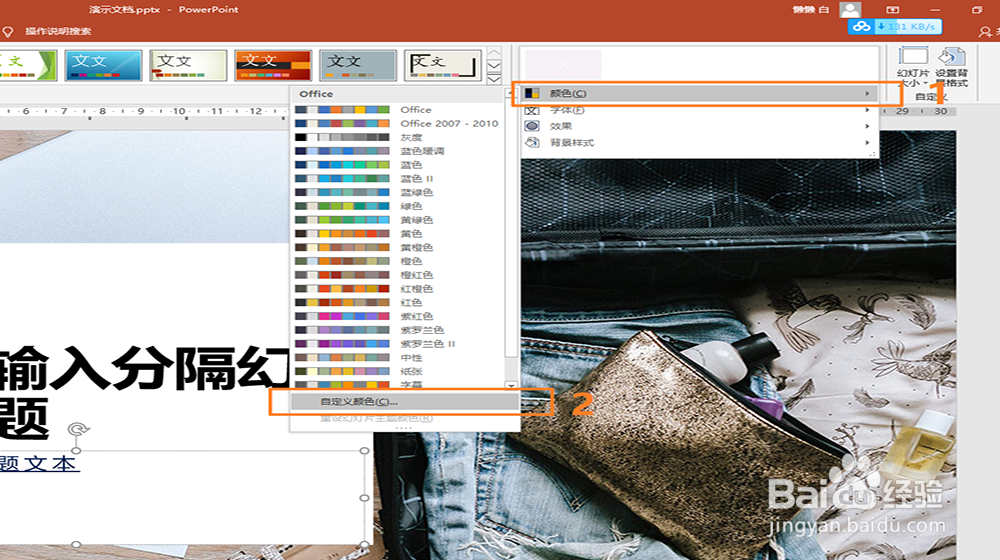The image size is (1000, 560).
Task: Pick the 蓝色 II color scheme
Action: coord(399,179)
